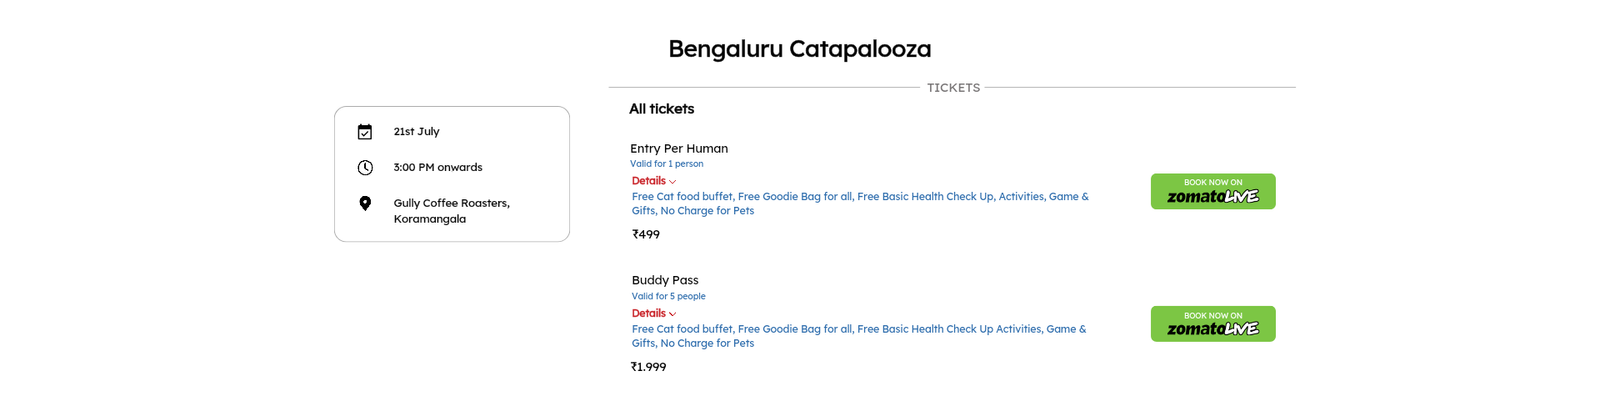Click the Gully Coffee Roasters, Koramangala venue text

coord(452,211)
